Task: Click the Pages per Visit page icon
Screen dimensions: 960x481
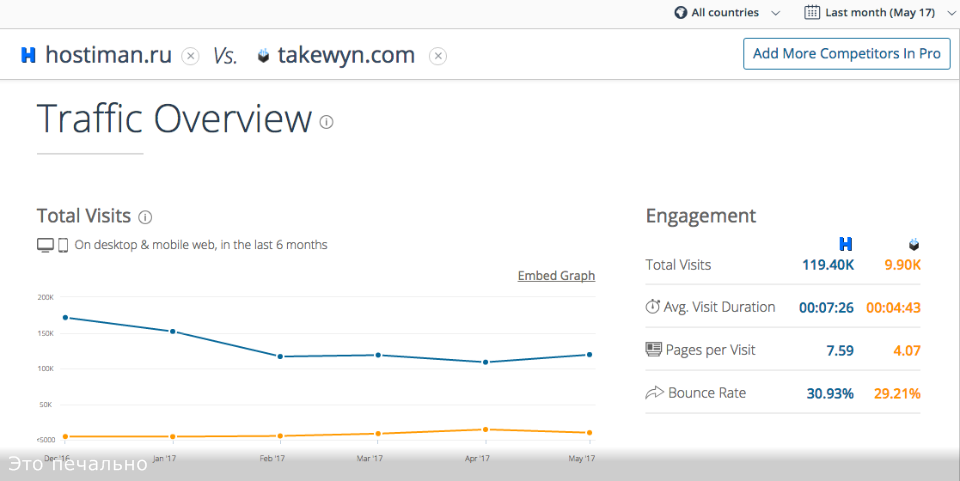Action: tap(654, 349)
